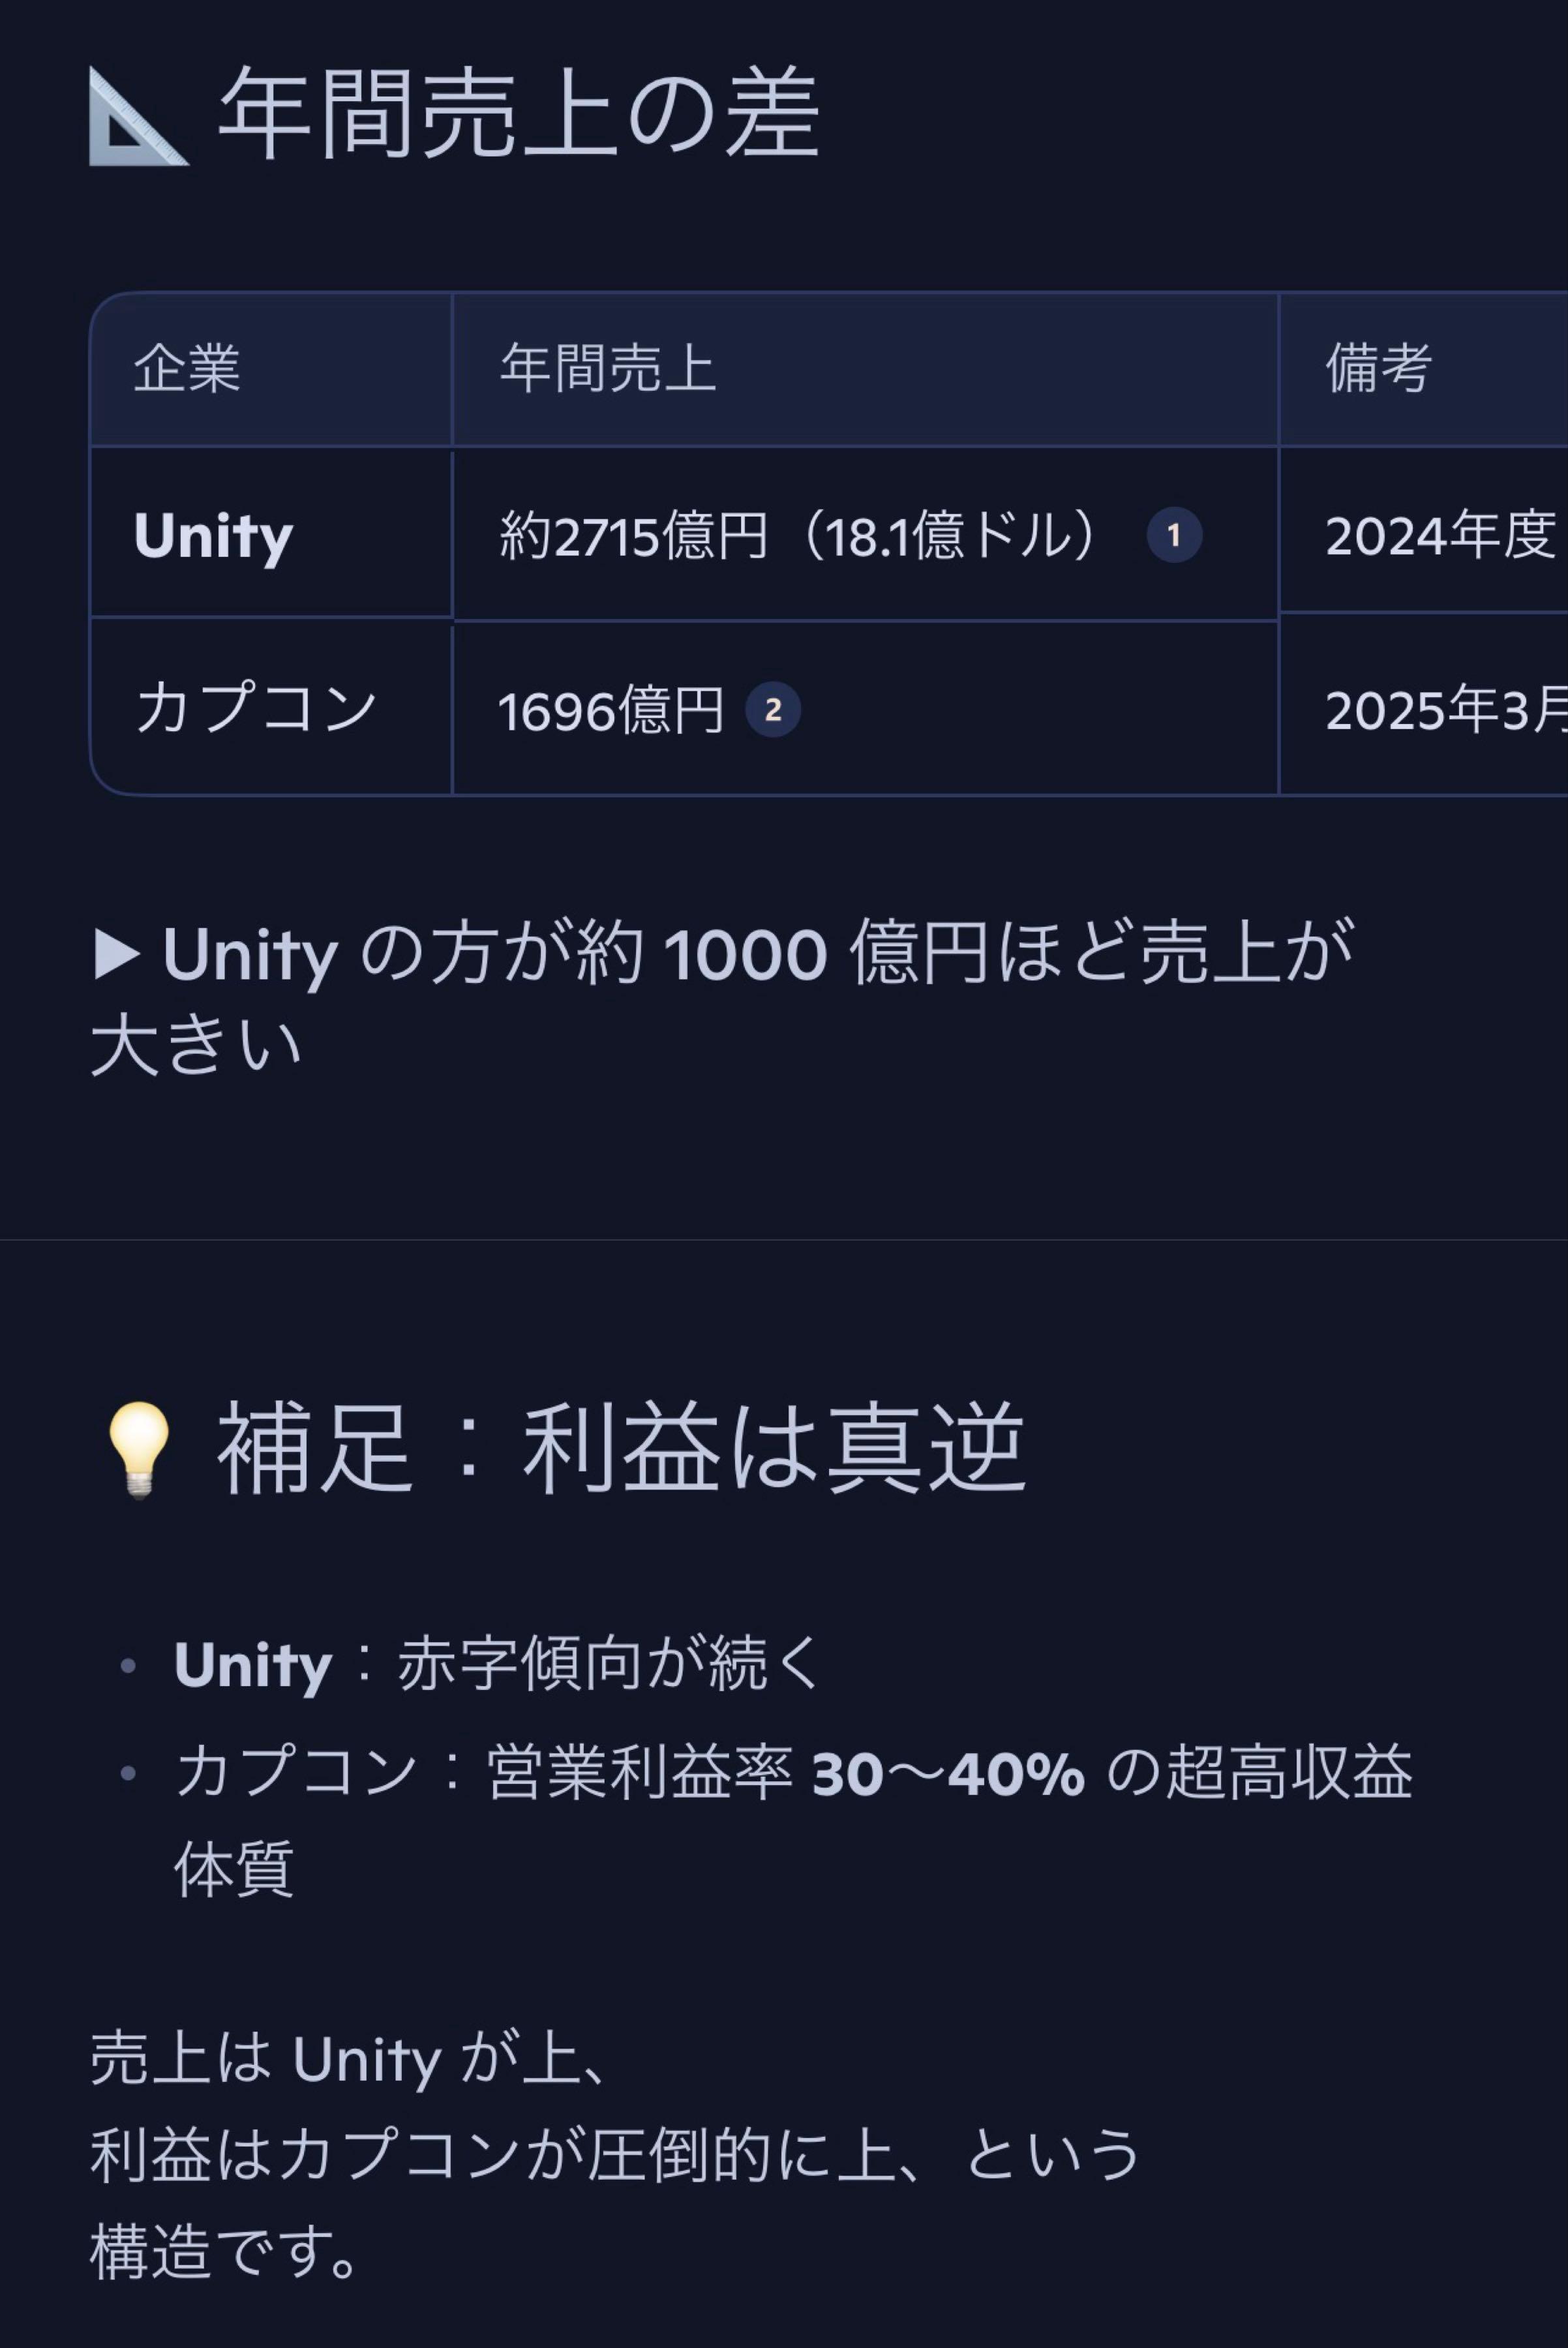Click the カプコン cell in the table
This screenshot has height=2348, width=1568.
coord(256,709)
